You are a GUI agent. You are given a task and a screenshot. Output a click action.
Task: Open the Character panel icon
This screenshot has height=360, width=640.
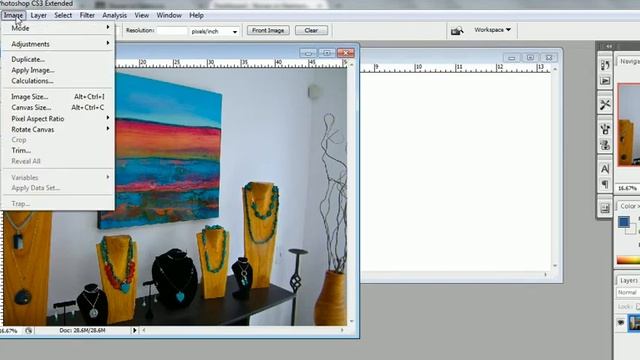coord(605,169)
